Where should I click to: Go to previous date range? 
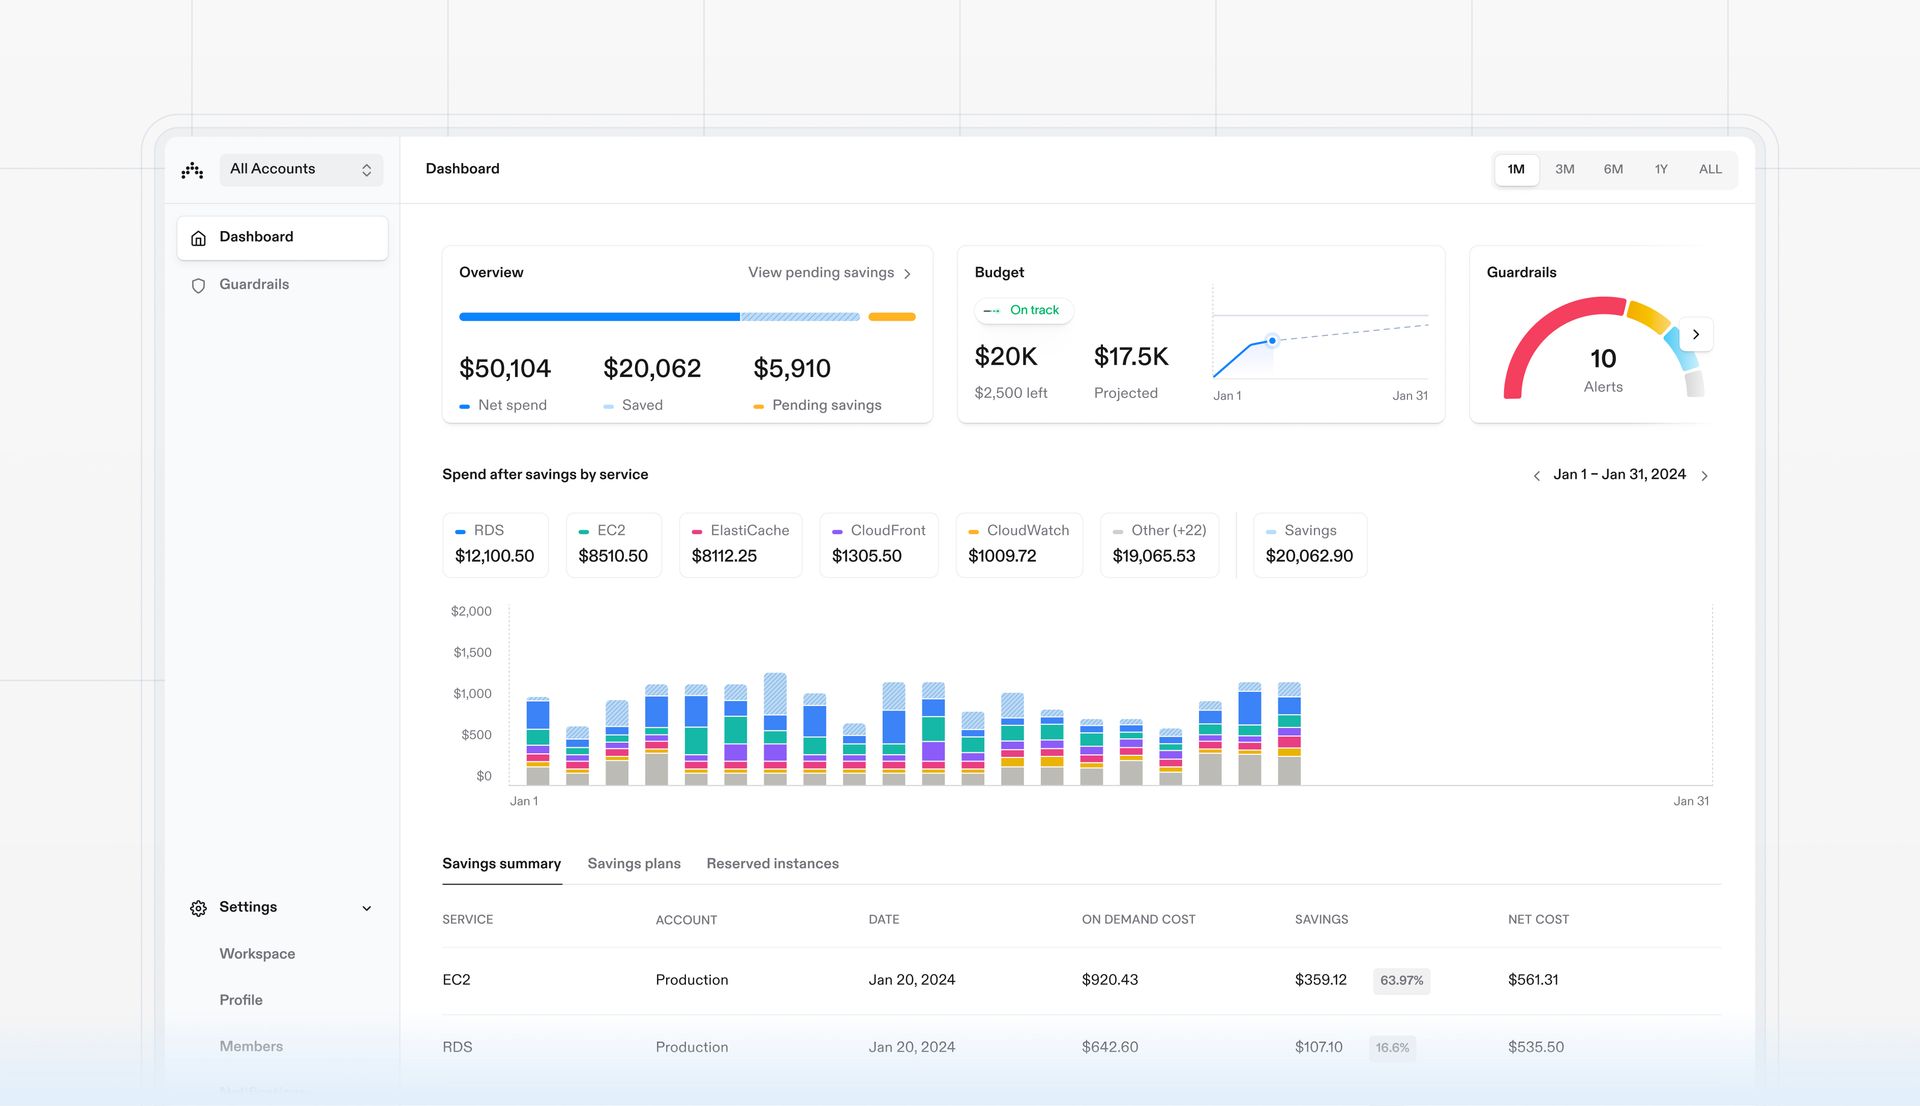(x=1537, y=476)
